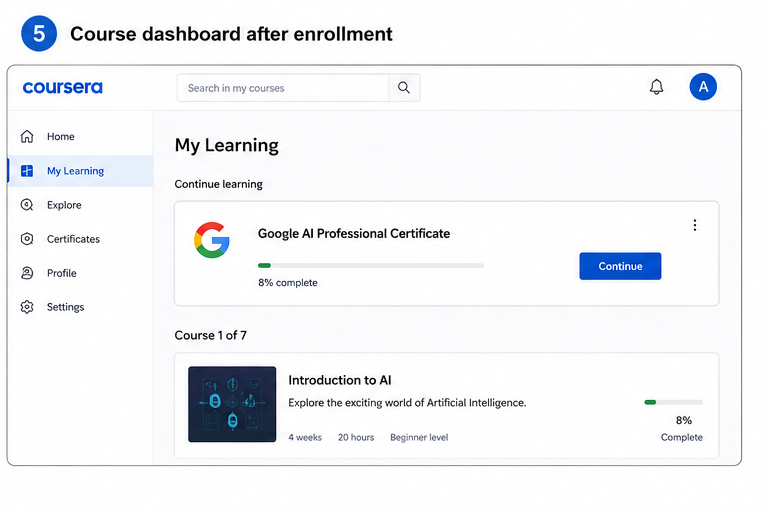Click the Settings gear icon

click(27, 307)
